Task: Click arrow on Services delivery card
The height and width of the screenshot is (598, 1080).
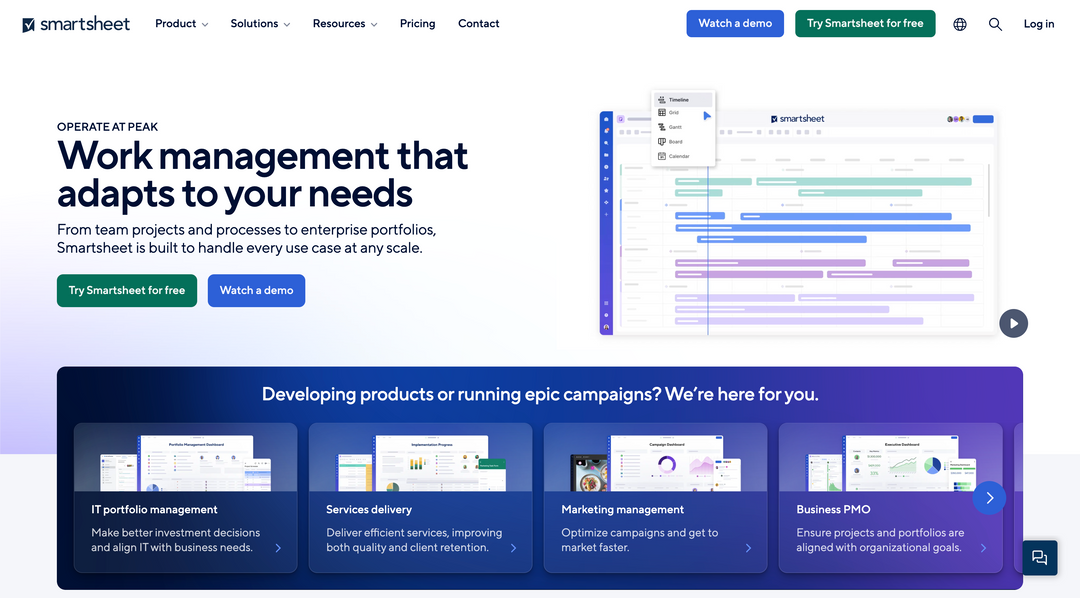Action: pyautogui.click(x=513, y=548)
